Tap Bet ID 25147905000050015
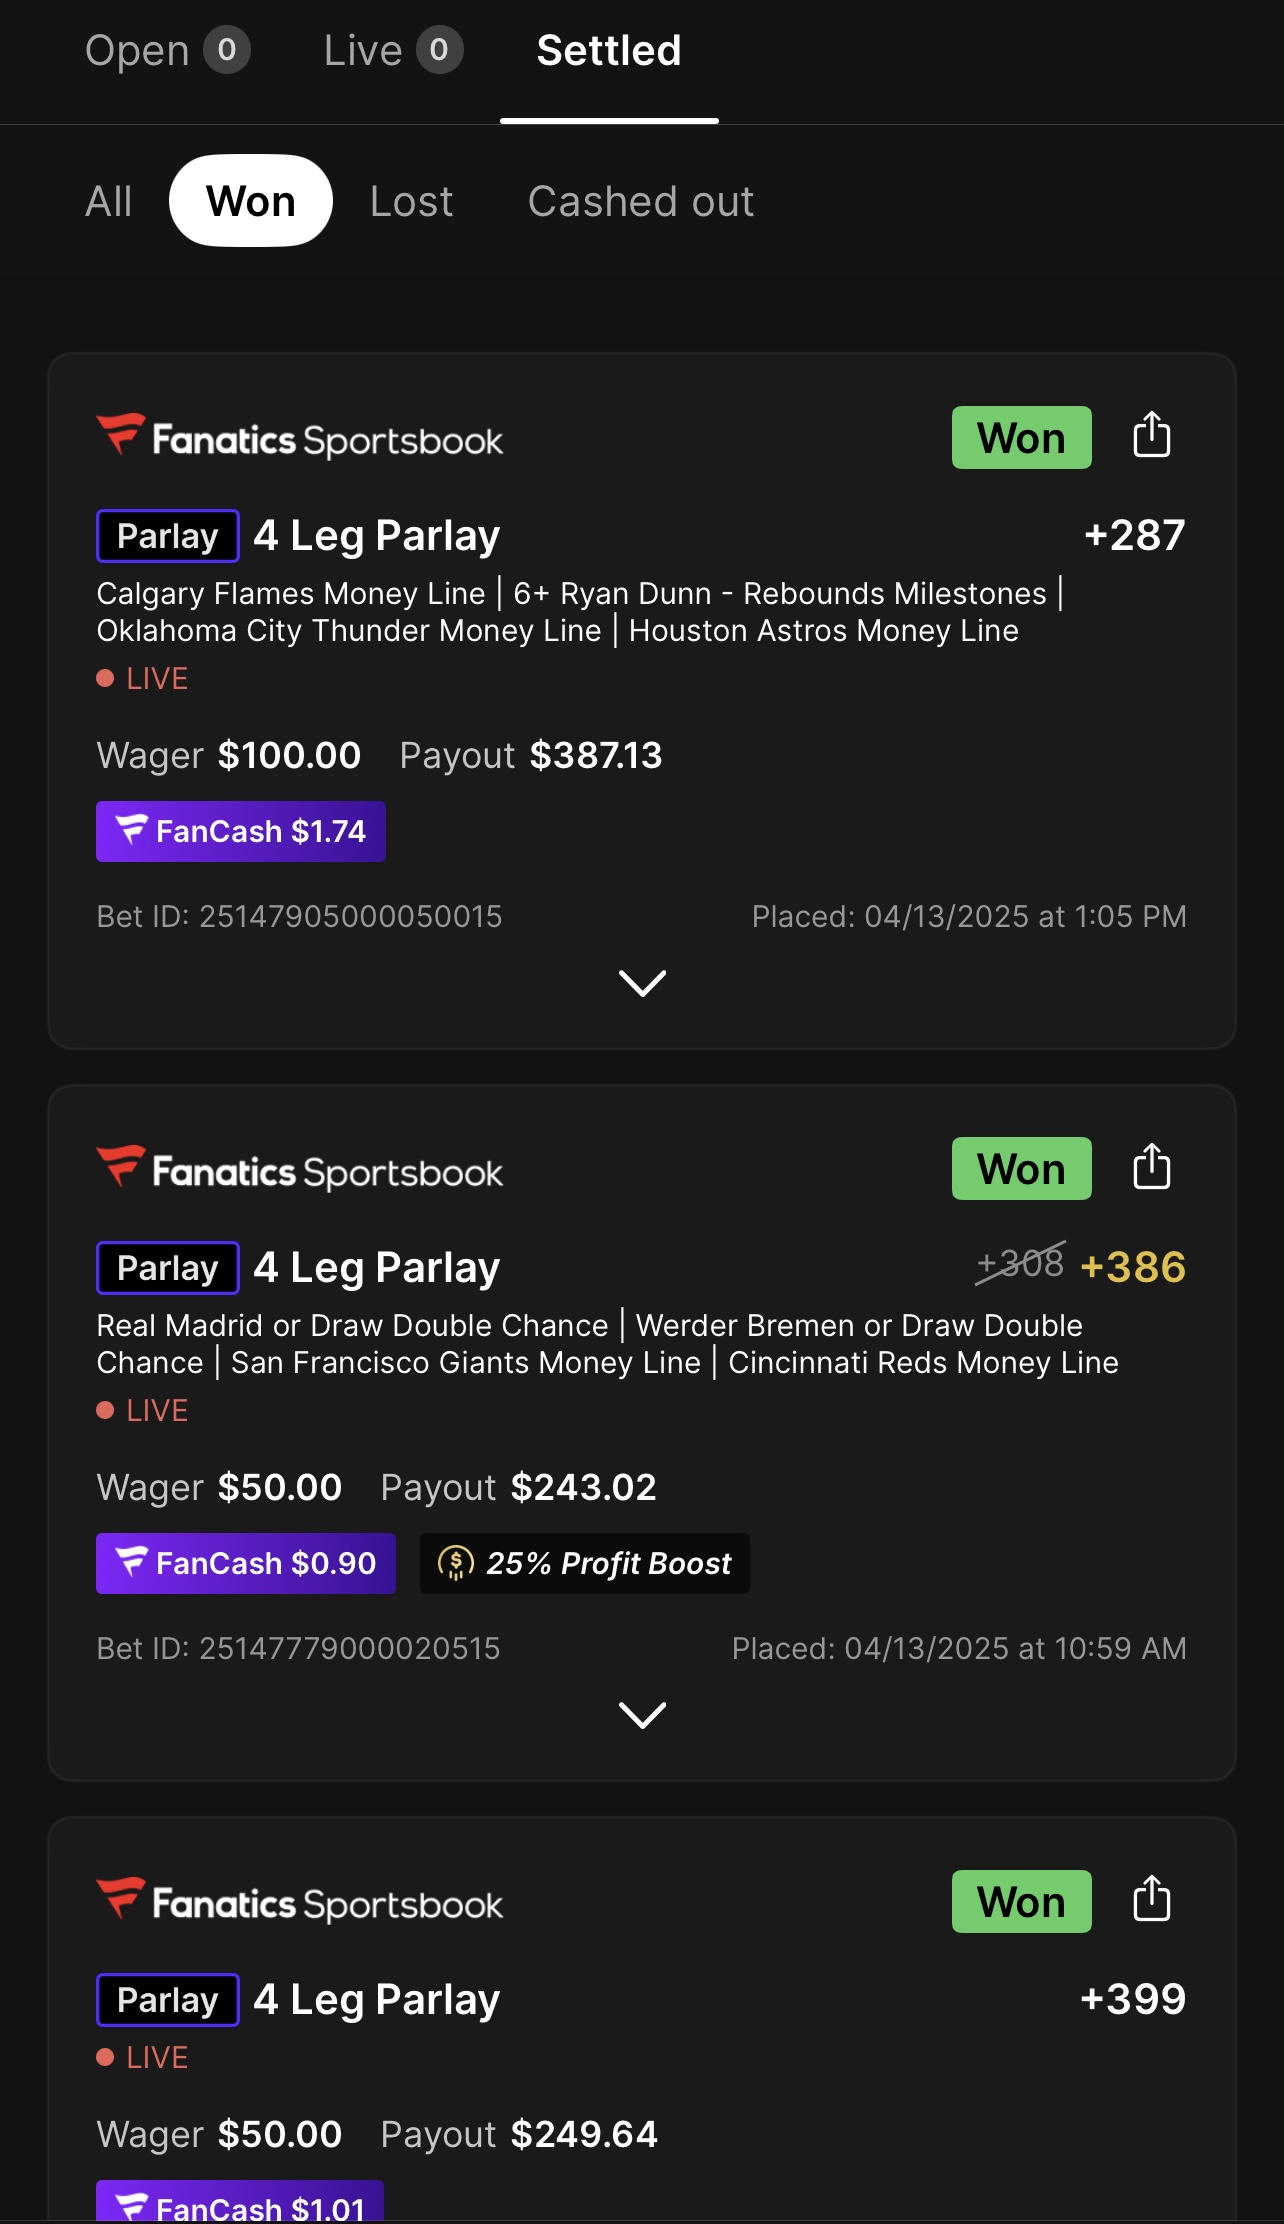 [299, 916]
